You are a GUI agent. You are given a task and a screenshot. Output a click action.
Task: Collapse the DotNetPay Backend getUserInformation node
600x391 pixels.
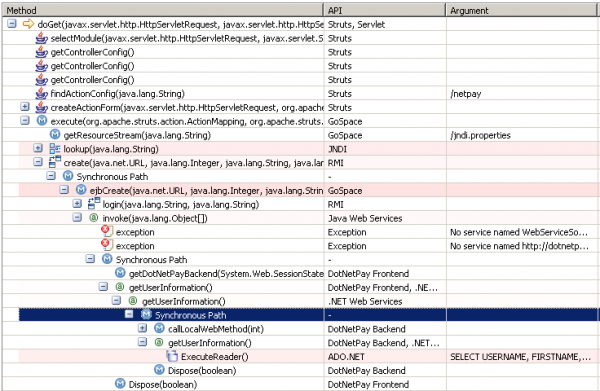(142, 342)
